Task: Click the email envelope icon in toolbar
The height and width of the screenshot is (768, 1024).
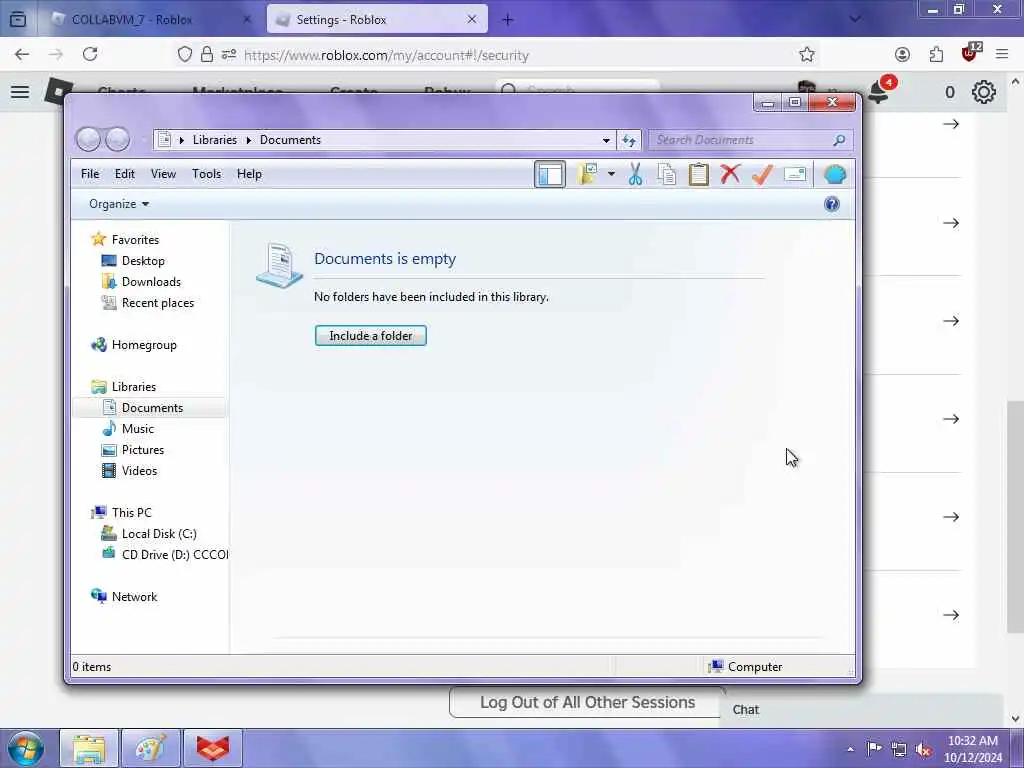Action: click(x=795, y=174)
